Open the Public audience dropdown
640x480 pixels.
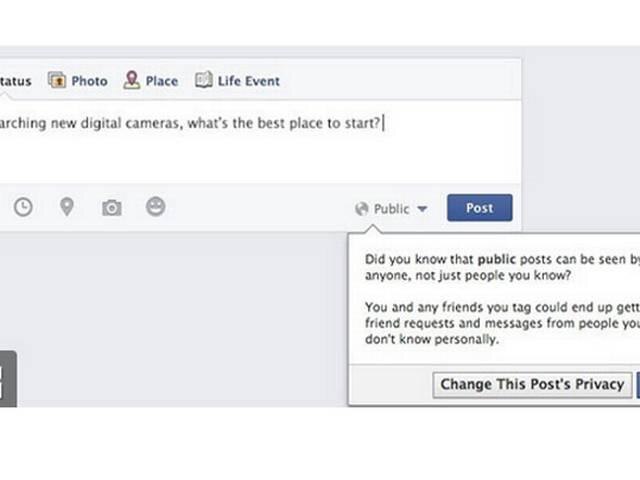pos(391,209)
